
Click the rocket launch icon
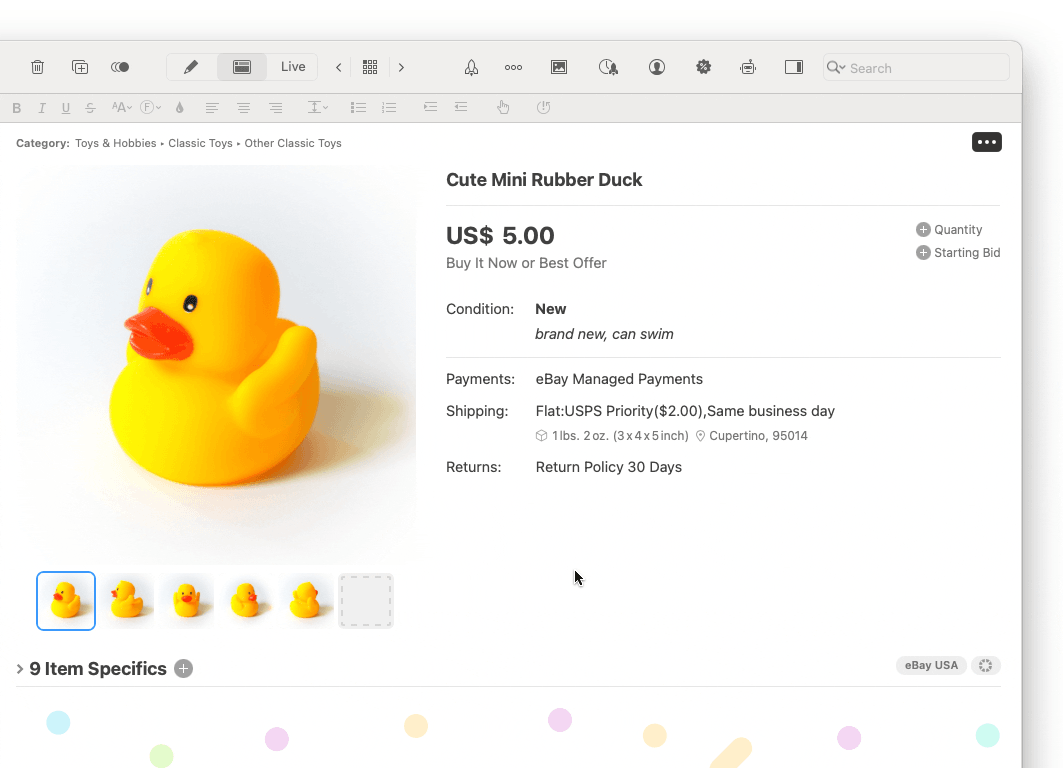(471, 67)
